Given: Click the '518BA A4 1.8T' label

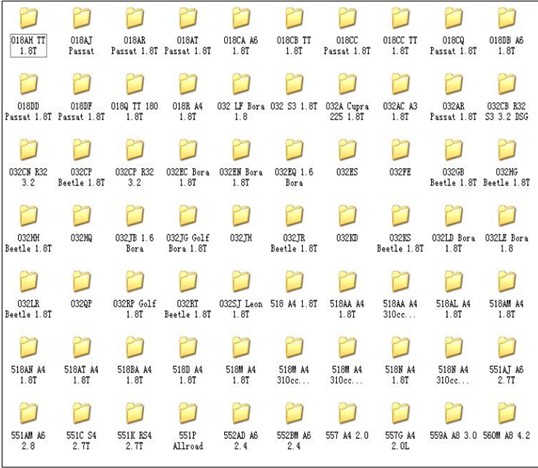Looking at the screenshot, I should point(134,375).
